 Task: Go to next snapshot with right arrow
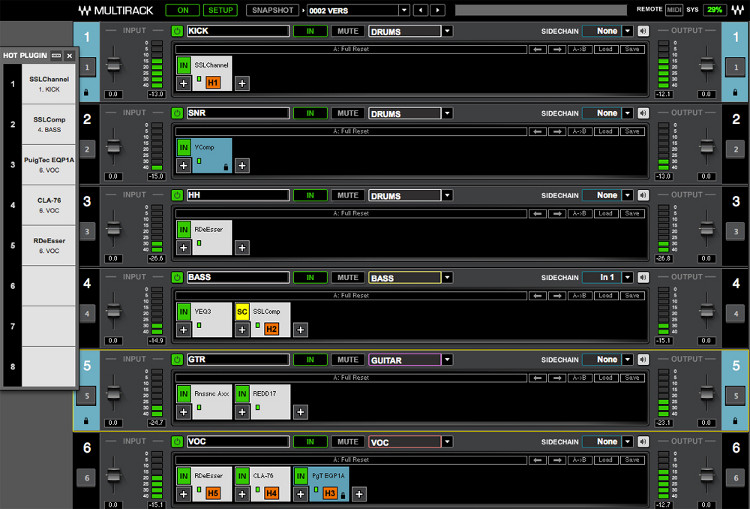coord(438,10)
